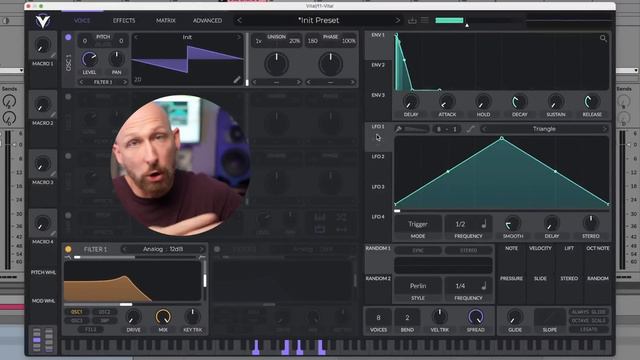The image size is (640, 360).
Task: Click the edit icon on the MACRO 2 knob
Action: [x=53, y=115]
